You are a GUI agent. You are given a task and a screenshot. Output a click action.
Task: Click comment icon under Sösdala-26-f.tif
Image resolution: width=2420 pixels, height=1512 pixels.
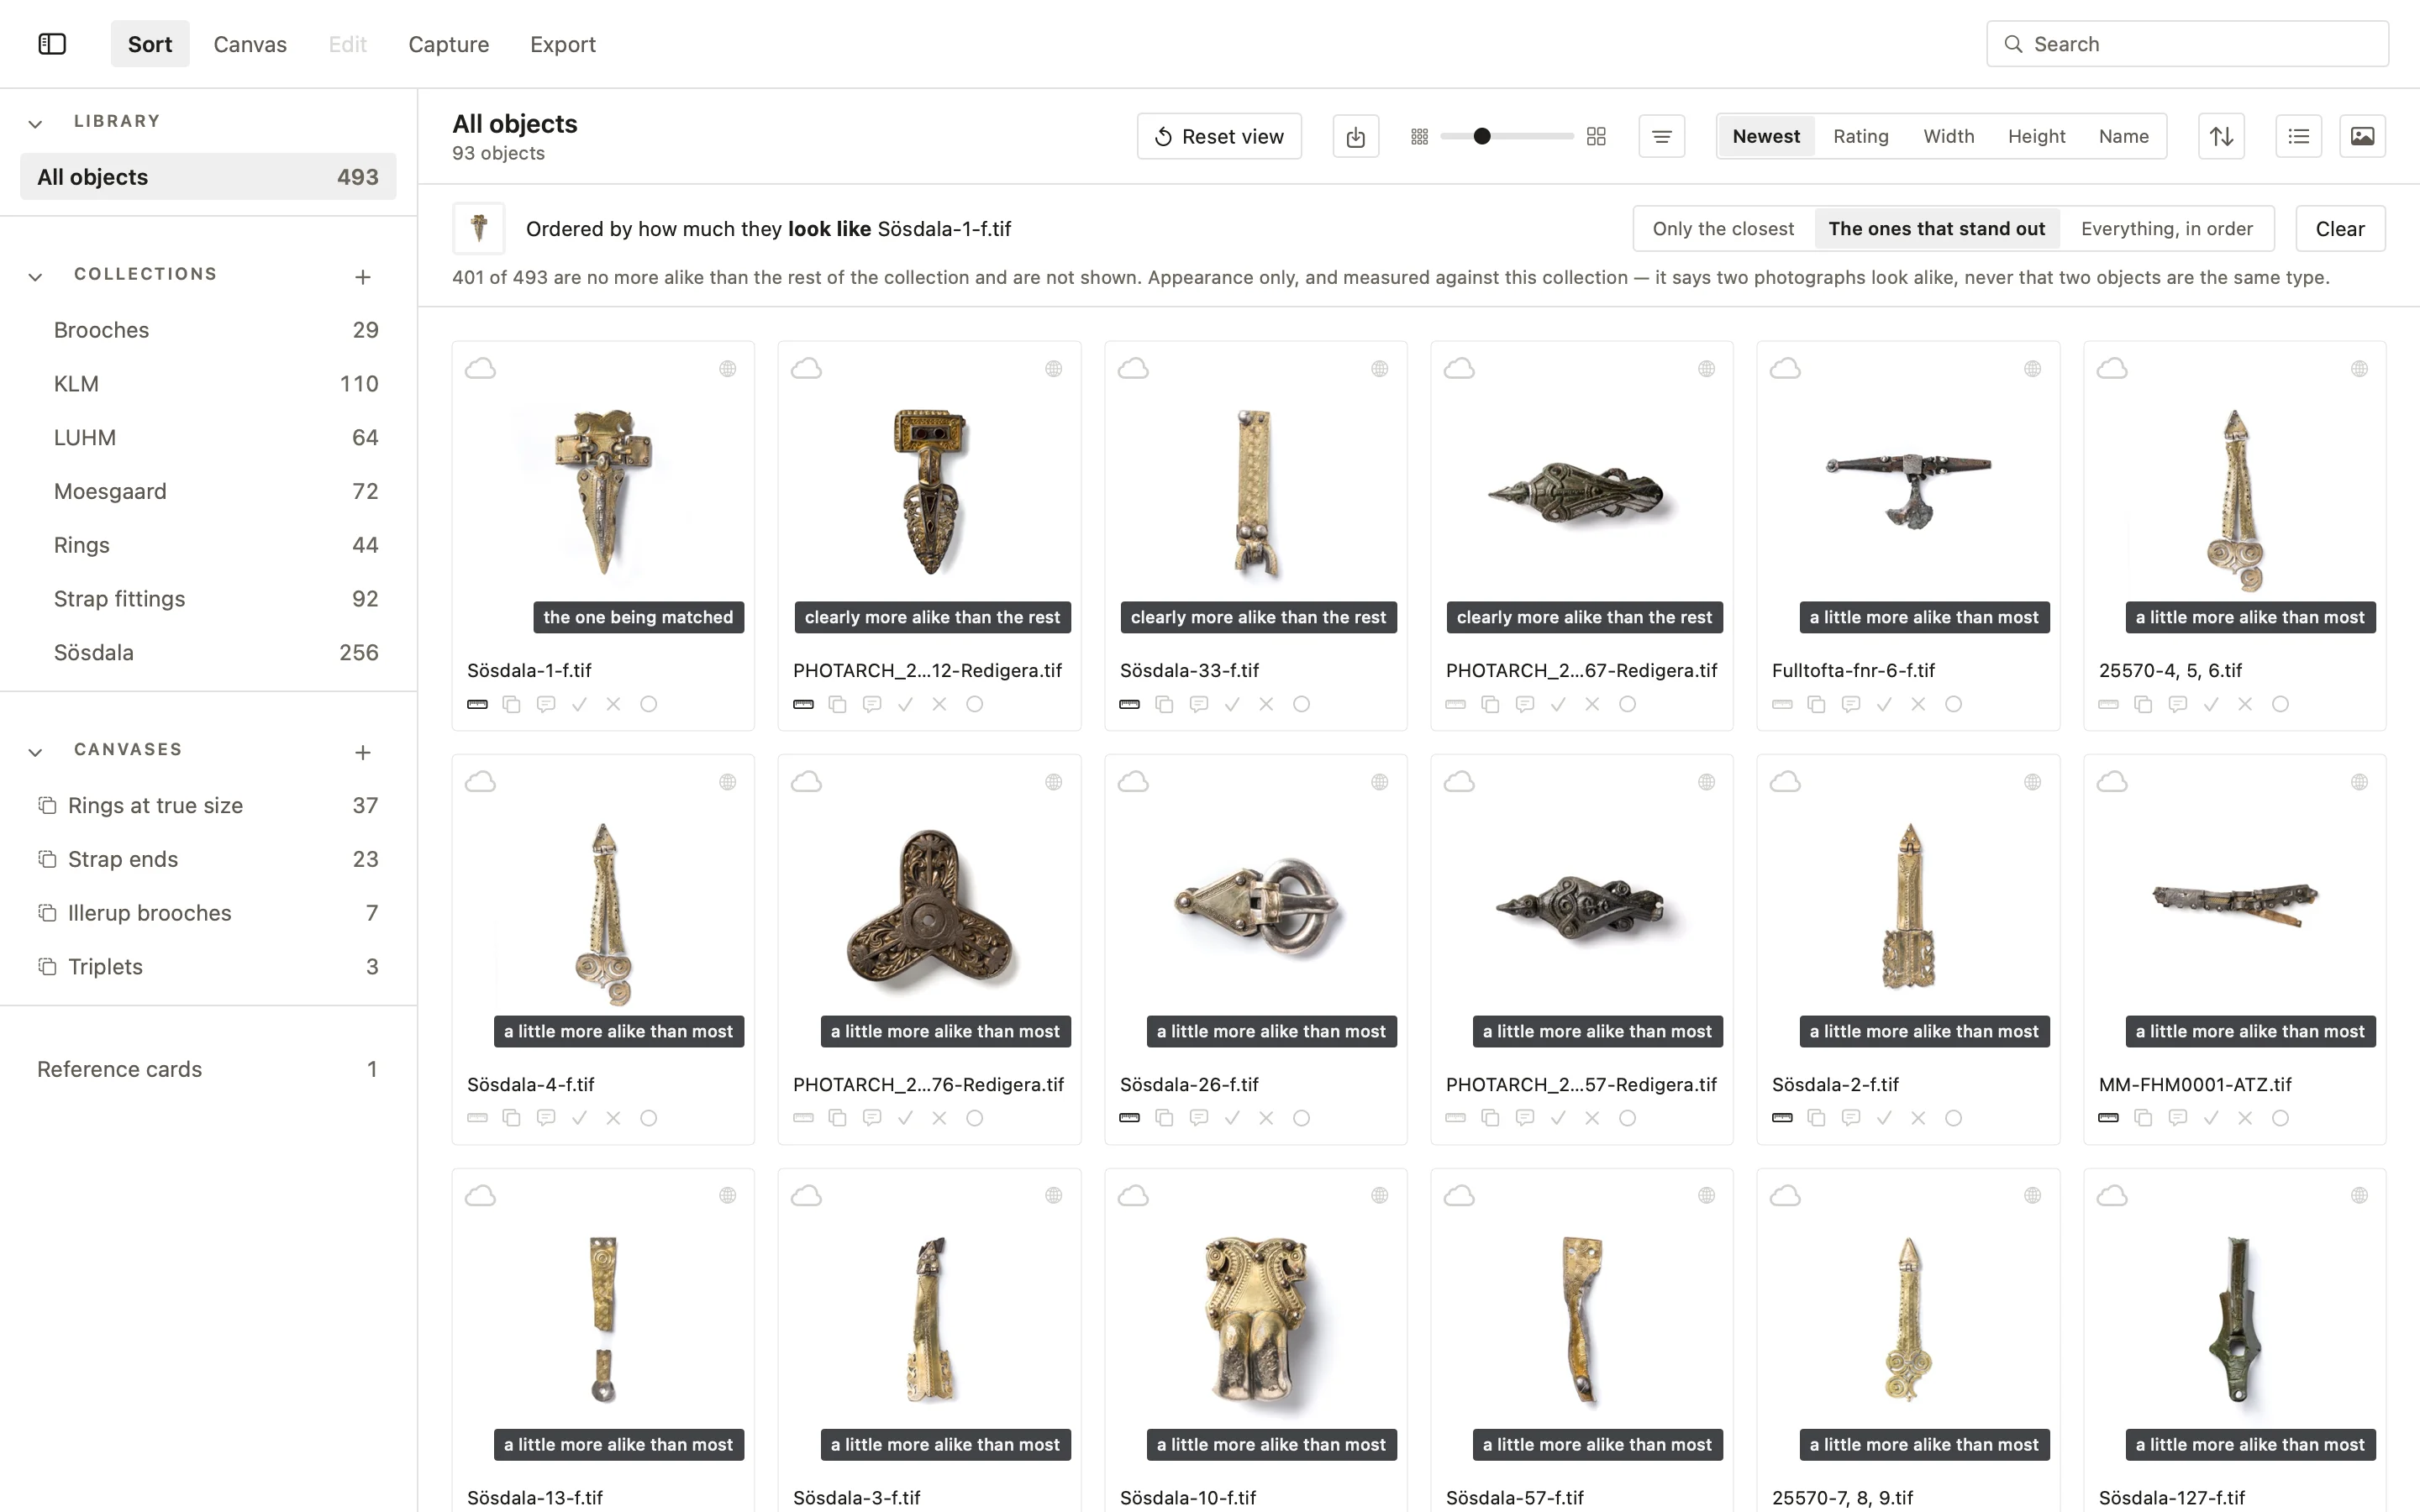click(x=1198, y=1118)
